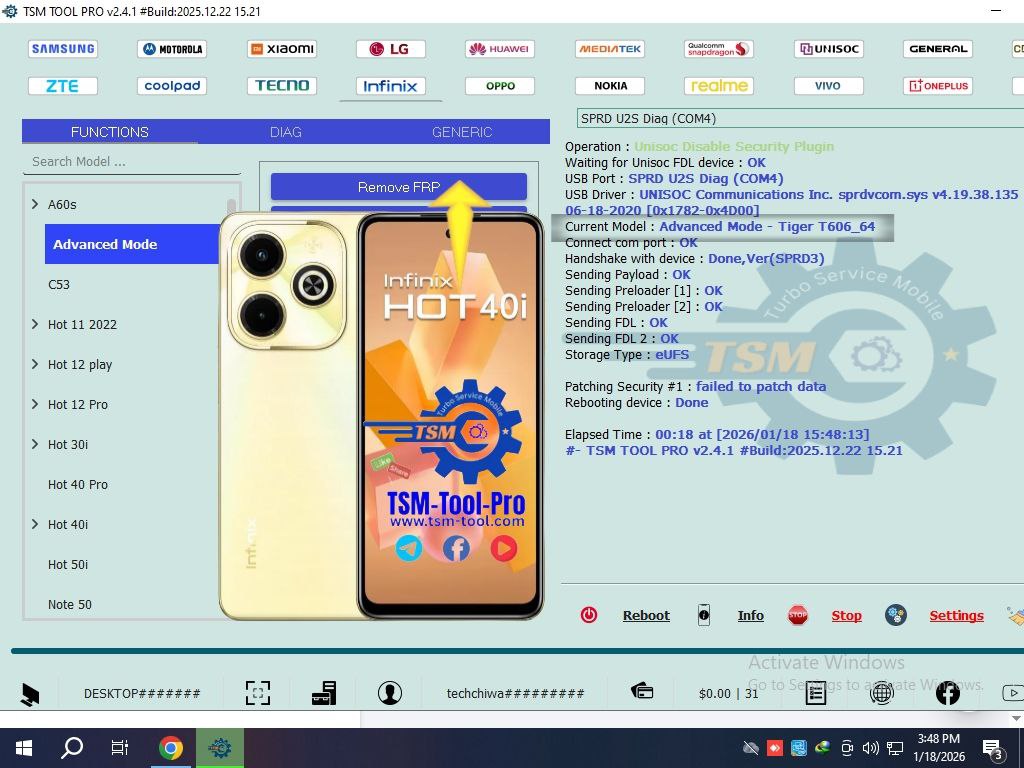
Task: Click the user account avatar icon
Action: (390, 693)
